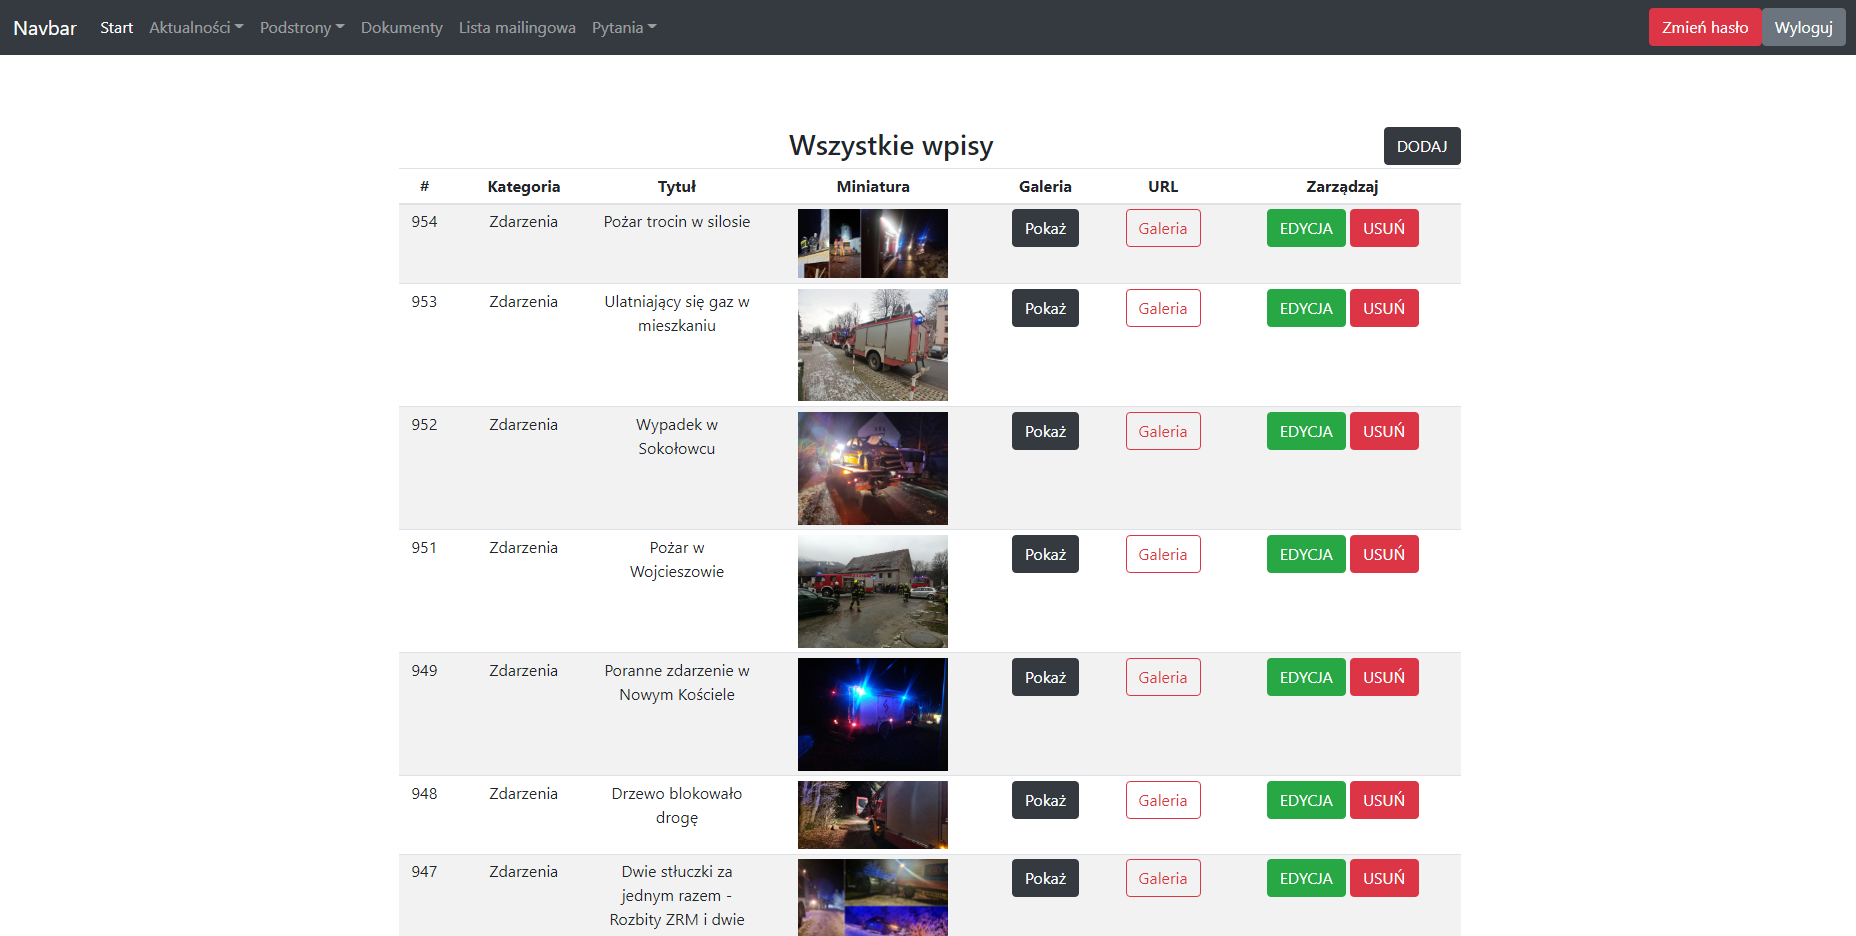Open Lista mailingowa in the navbar

click(x=517, y=27)
